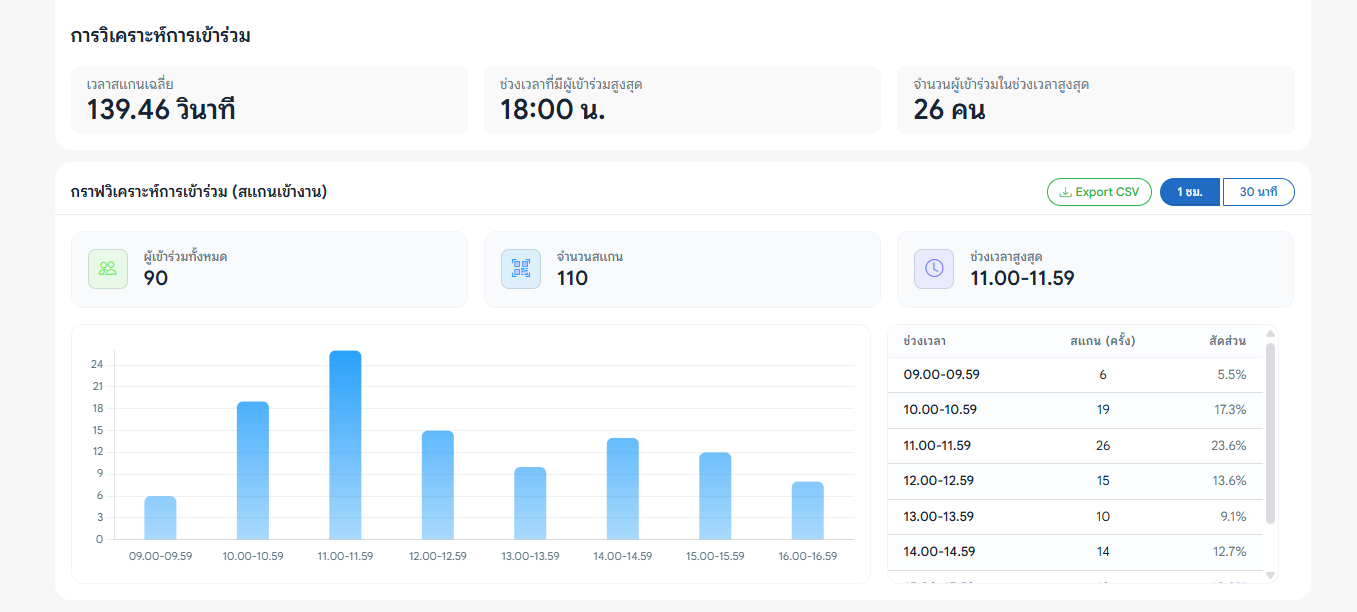Click the download icon in Export CSV
The height and width of the screenshot is (612, 1357).
1065,192
